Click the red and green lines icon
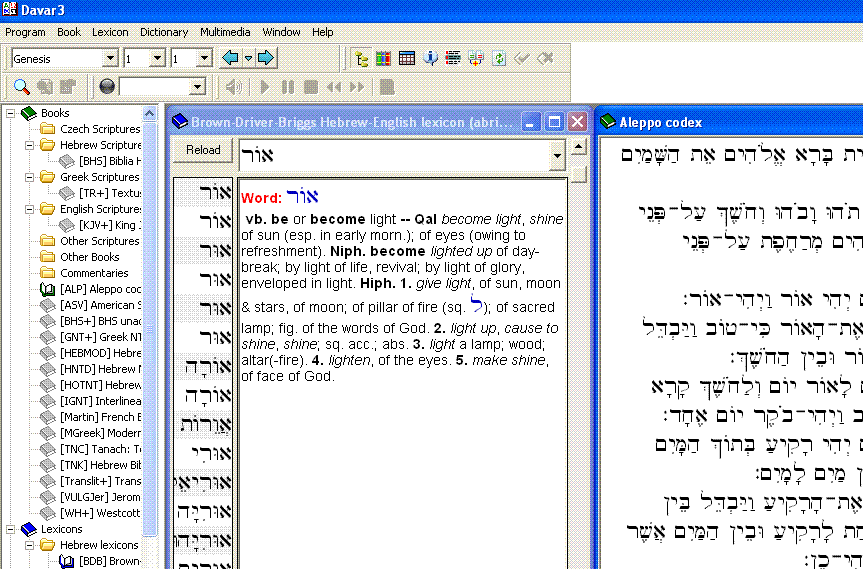Image resolution: width=863 pixels, height=569 pixels. coord(453,58)
